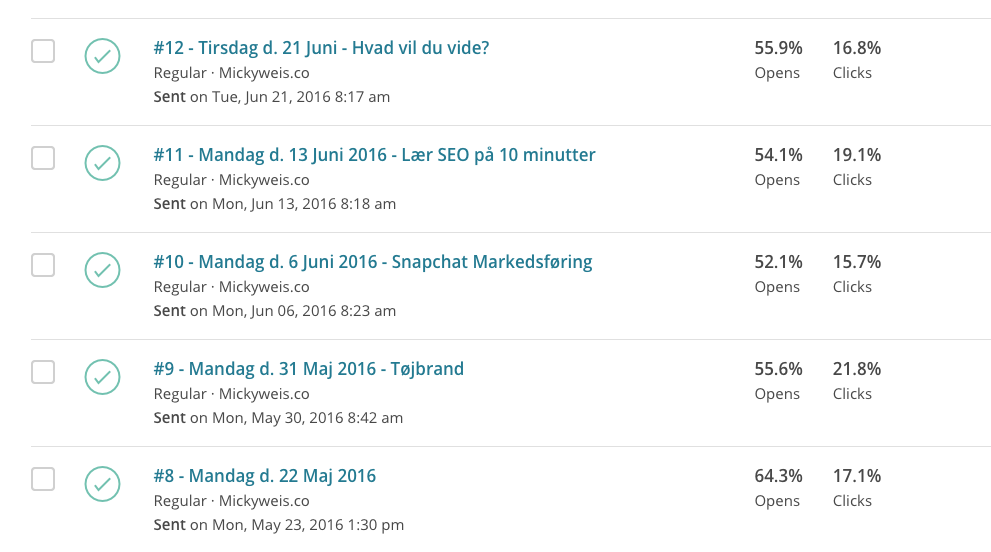Click sent-status checkmark icon for campaign #8
The image size is (991, 552).
[102, 483]
